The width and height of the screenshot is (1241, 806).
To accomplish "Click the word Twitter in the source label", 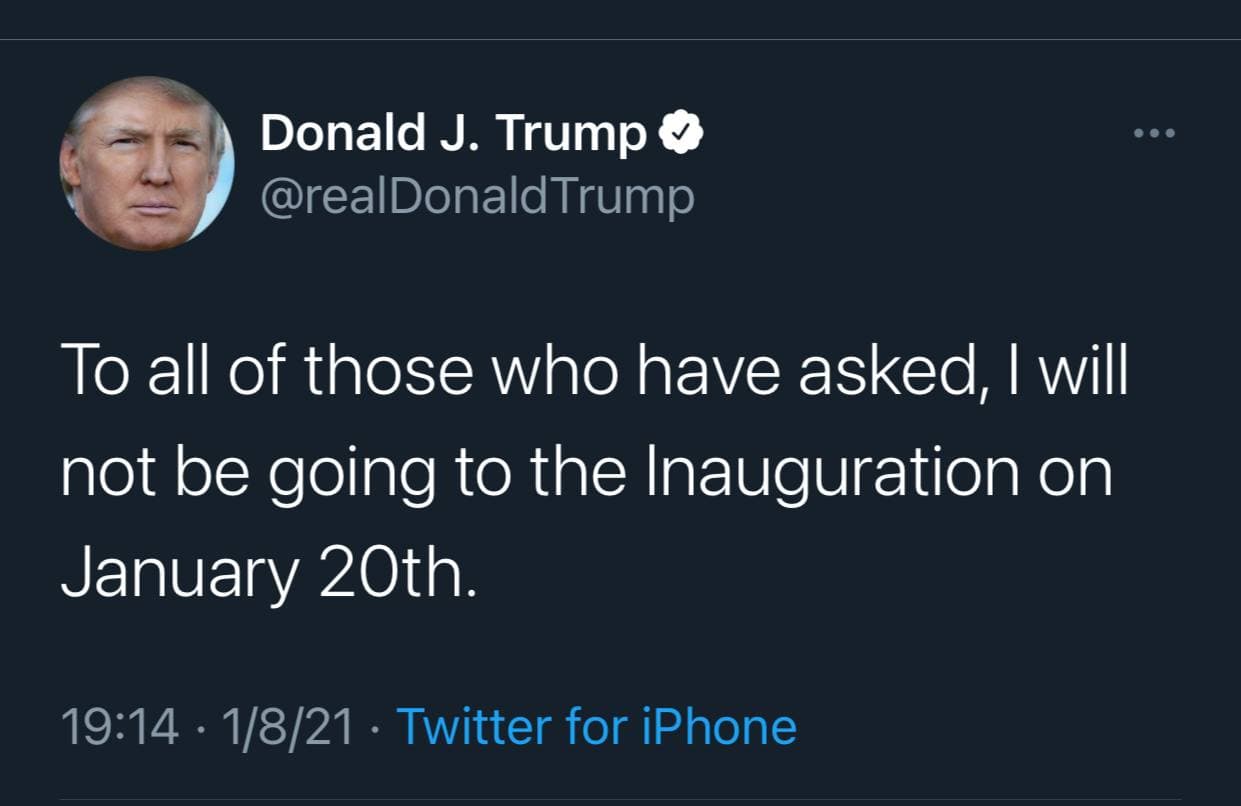I will pyautogui.click(x=475, y=727).
